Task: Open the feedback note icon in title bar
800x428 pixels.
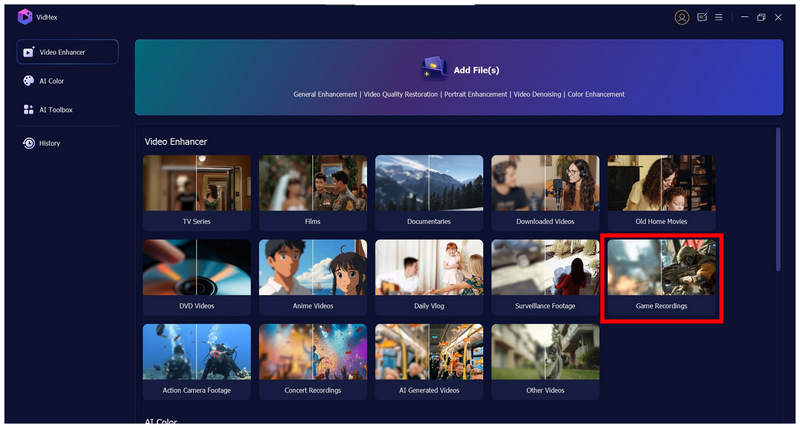Action: point(702,17)
